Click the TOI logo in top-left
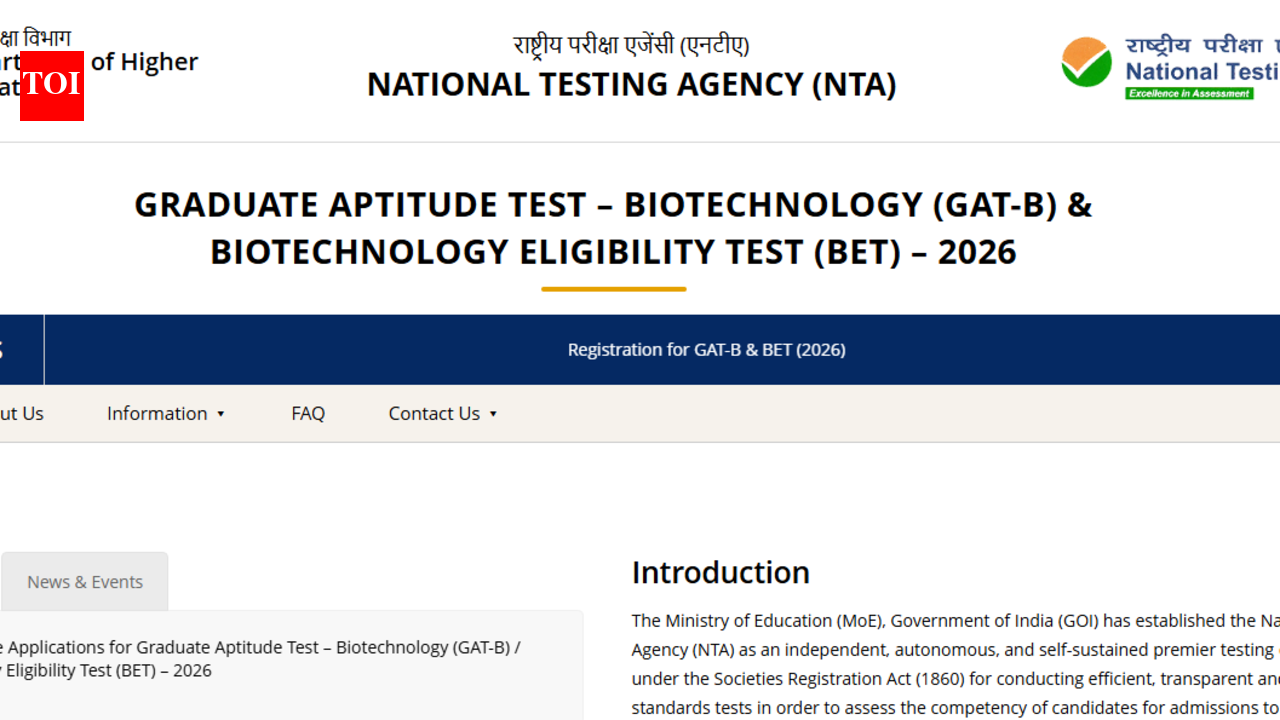The image size is (1280, 720). [x=51, y=87]
